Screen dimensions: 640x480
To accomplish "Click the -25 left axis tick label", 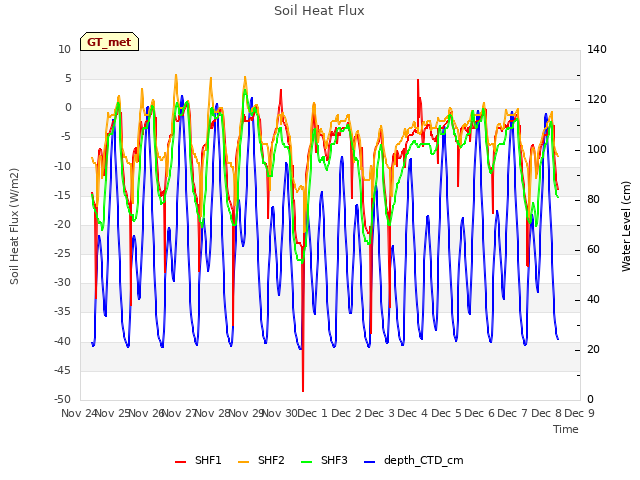I will click(63, 253).
